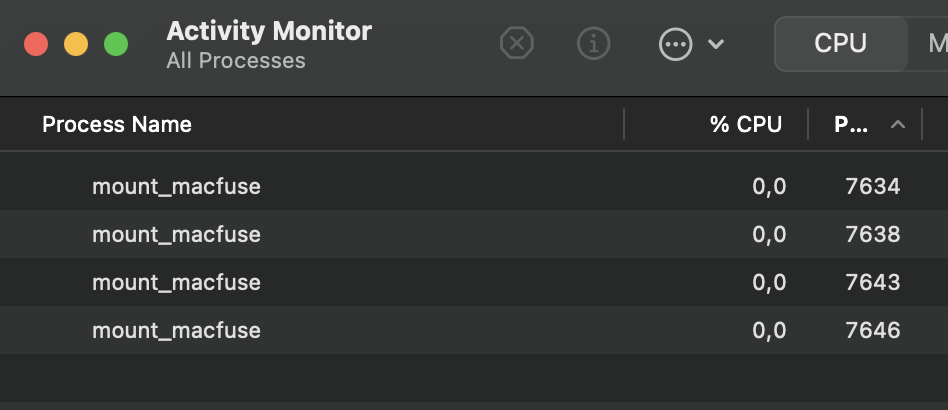This screenshot has width=948, height=410.
Task: Switch to the partially visible Memory tab
Action: point(936,44)
